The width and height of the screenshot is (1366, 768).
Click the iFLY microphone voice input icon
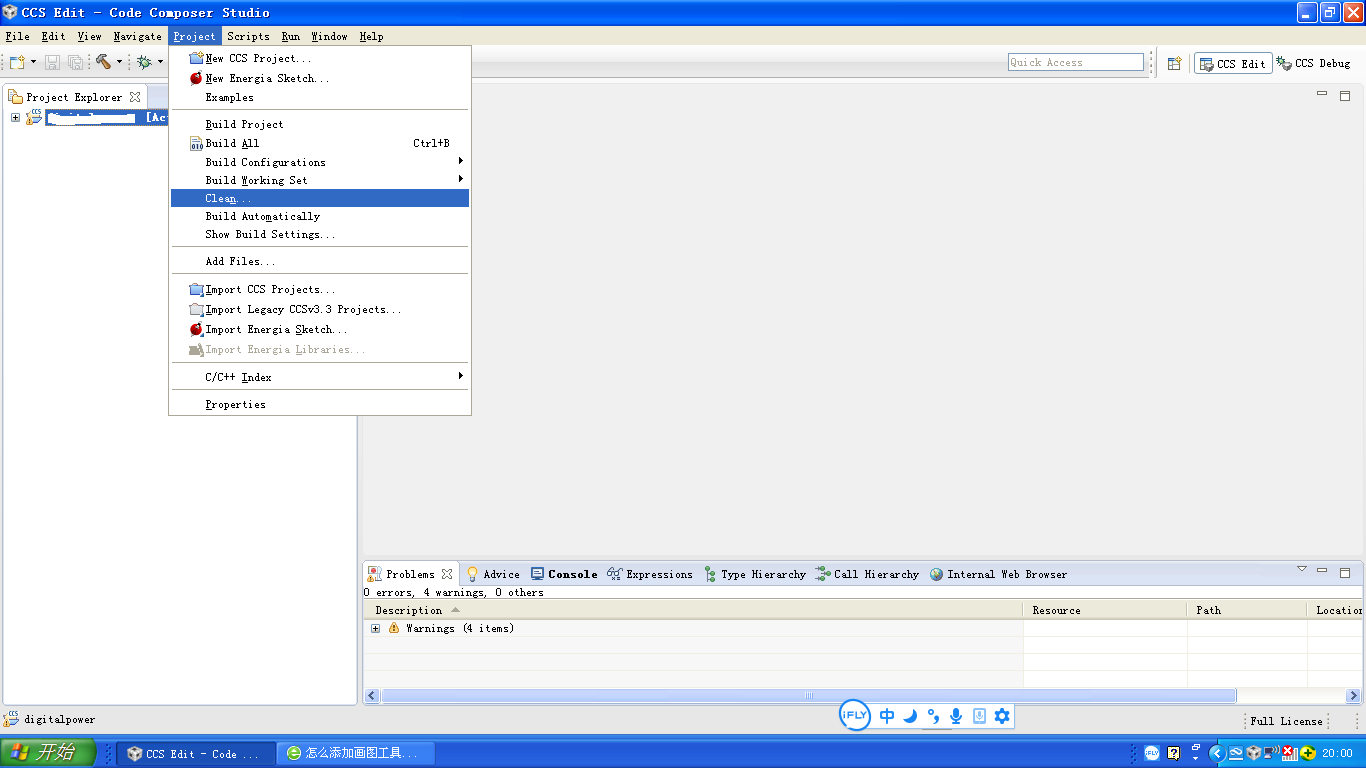pos(956,716)
